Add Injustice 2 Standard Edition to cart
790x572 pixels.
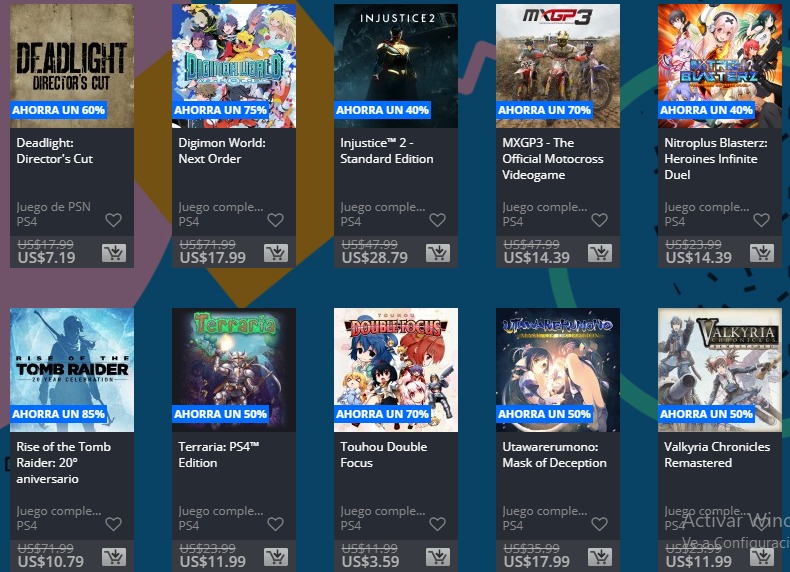pos(438,252)
